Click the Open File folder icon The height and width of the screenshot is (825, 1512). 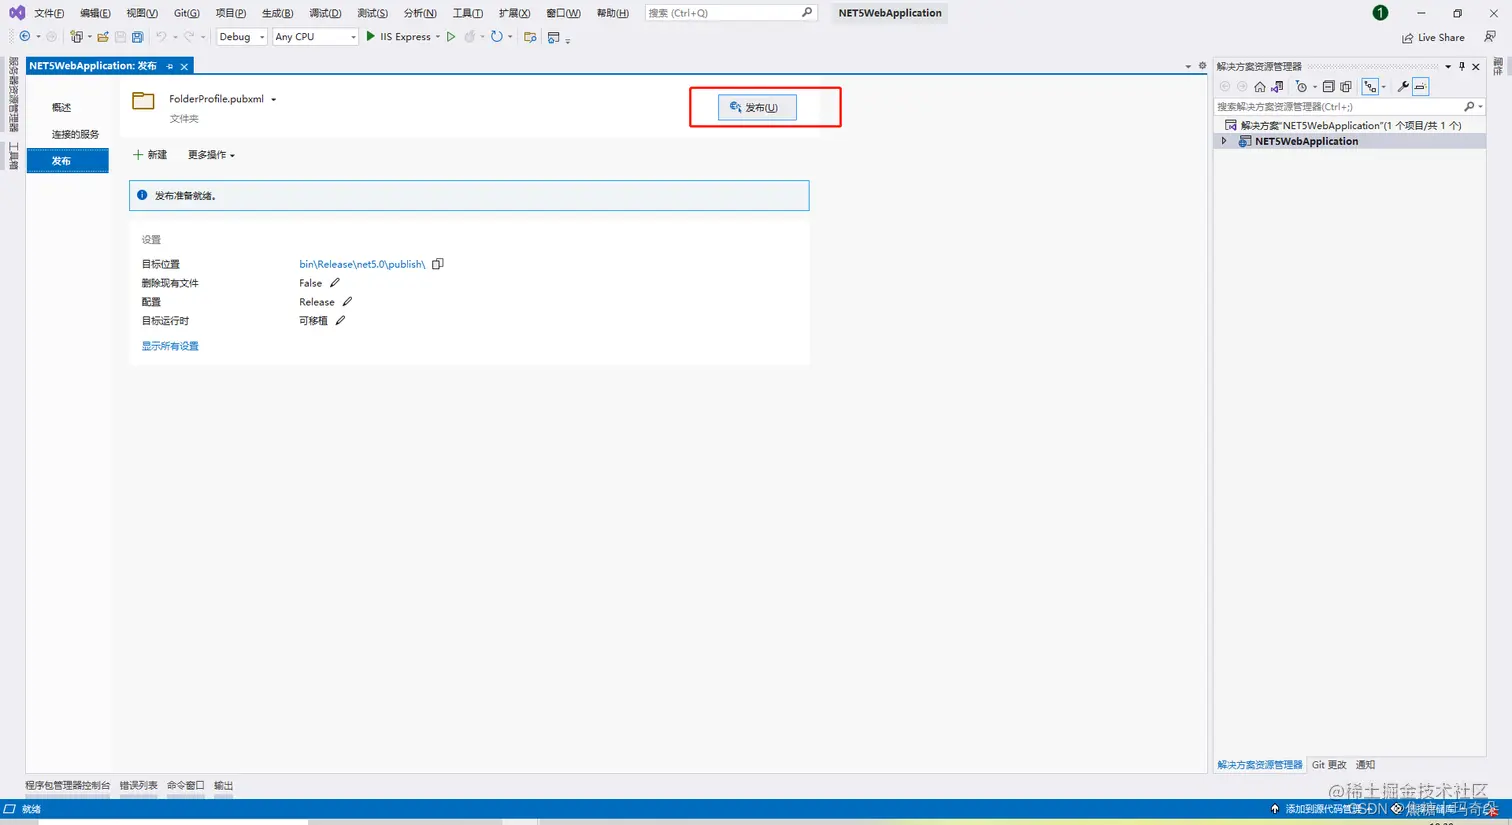click(103, 37)
